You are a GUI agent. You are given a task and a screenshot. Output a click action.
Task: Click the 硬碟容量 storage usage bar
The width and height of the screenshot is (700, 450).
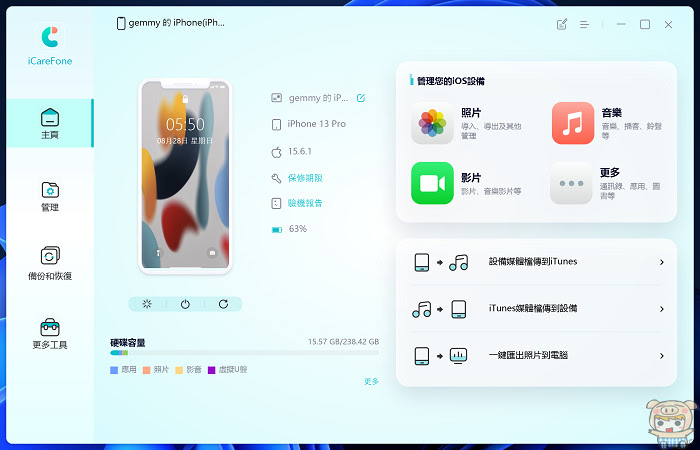(245, 353)
